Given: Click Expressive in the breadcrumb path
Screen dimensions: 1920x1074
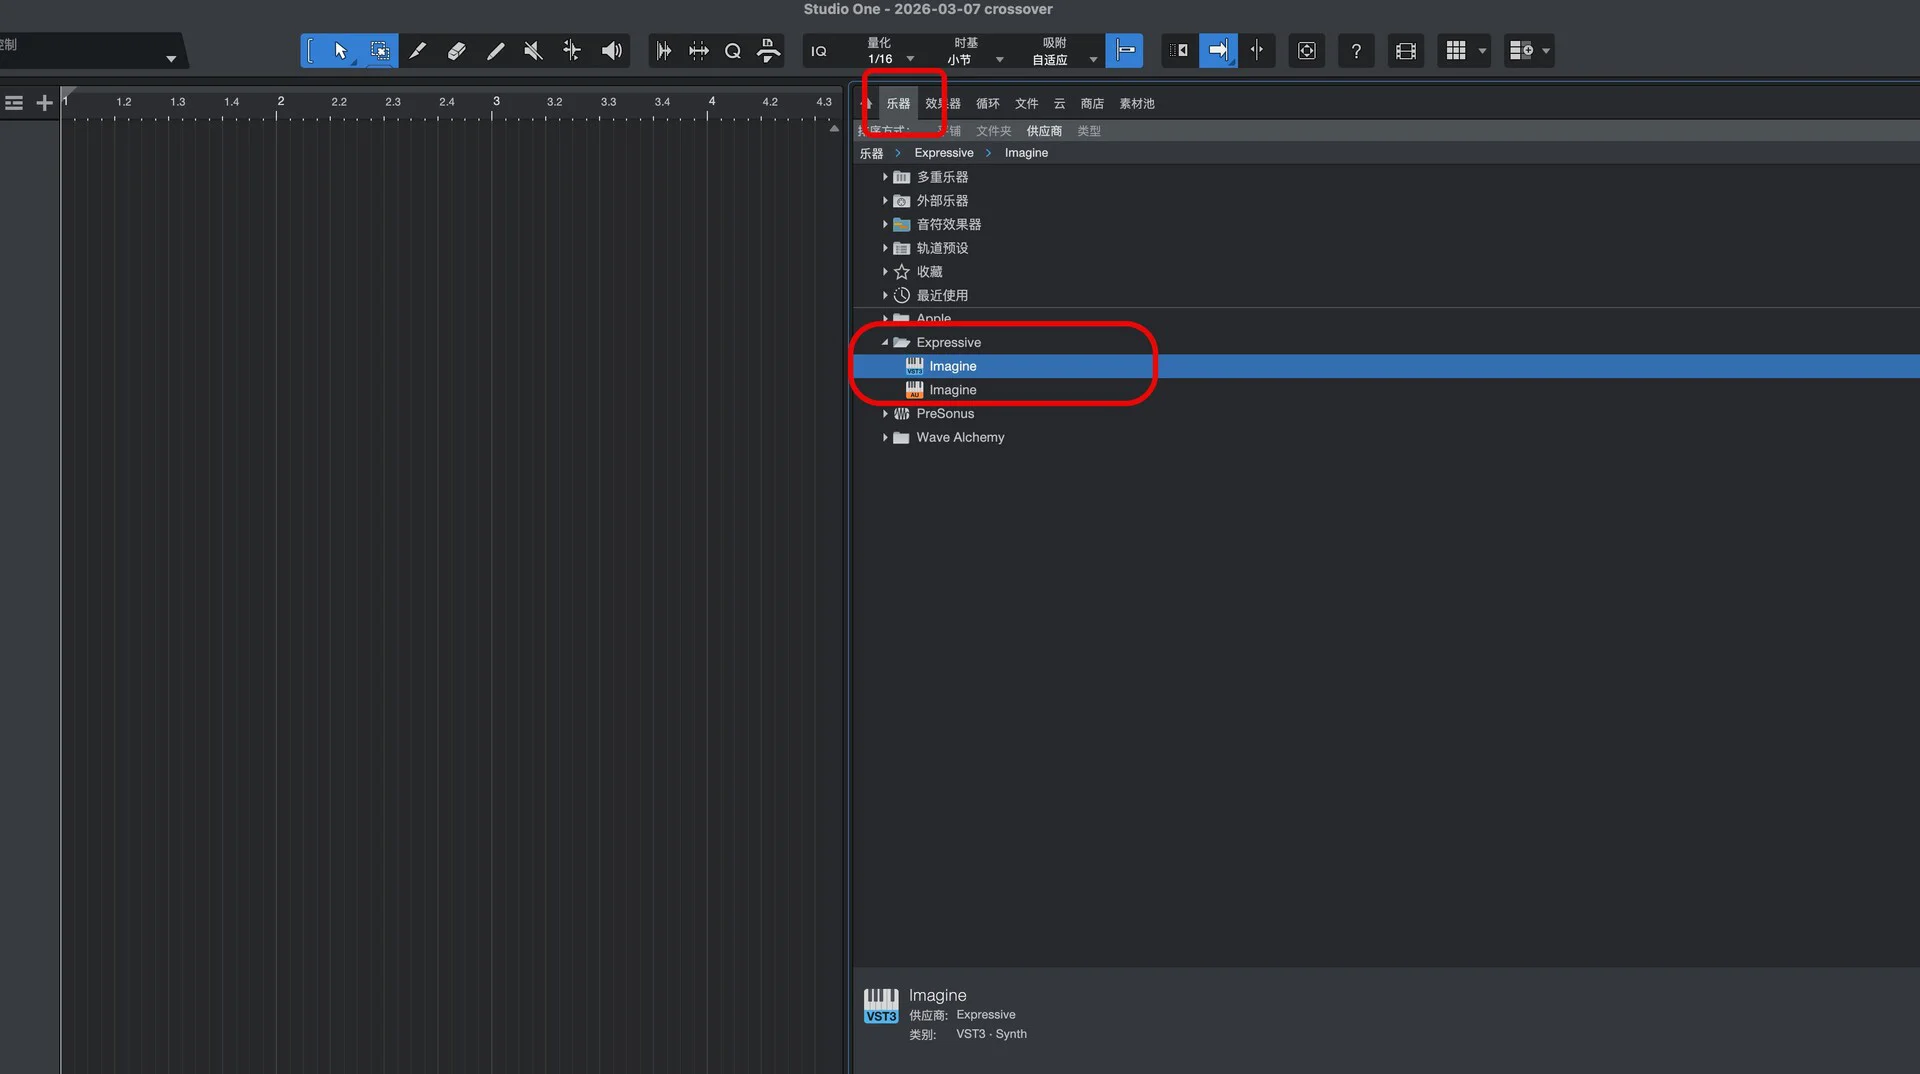Looking at the screenshot, I should [943, 153].
